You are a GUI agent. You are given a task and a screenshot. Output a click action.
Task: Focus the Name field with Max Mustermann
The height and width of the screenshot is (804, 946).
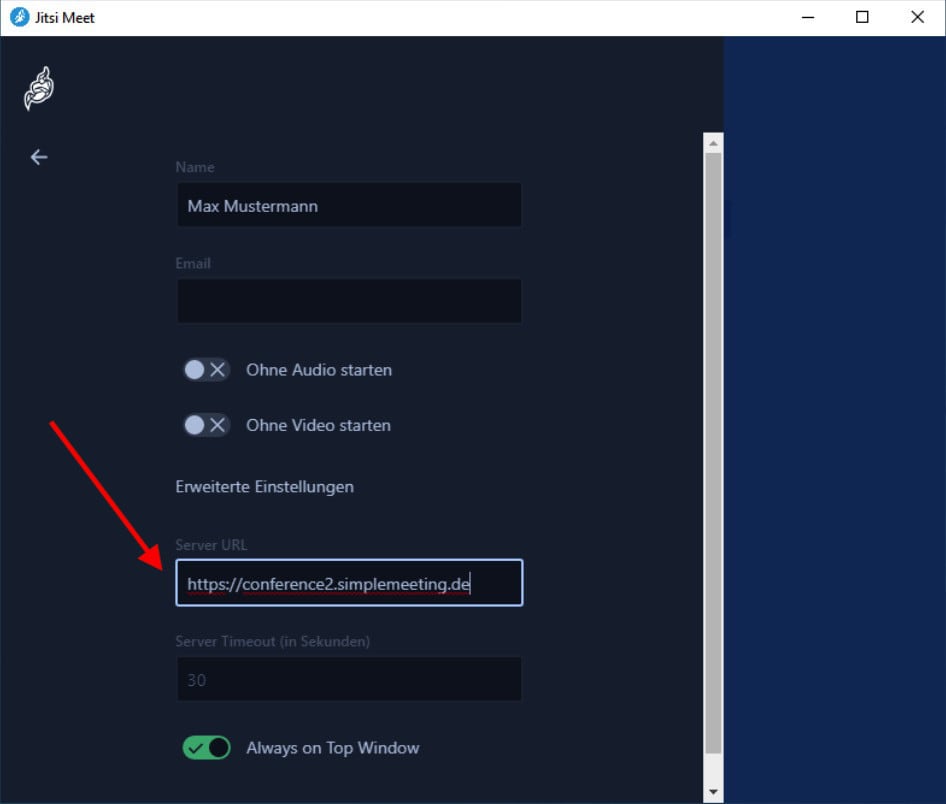tap(349, 206)
